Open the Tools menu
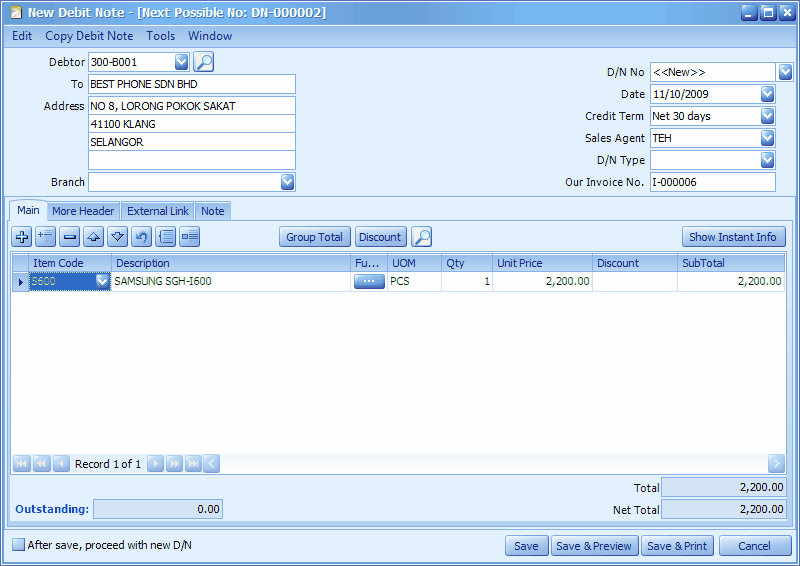The height and width of the screenshot is (566, 800). click(161, 36)
